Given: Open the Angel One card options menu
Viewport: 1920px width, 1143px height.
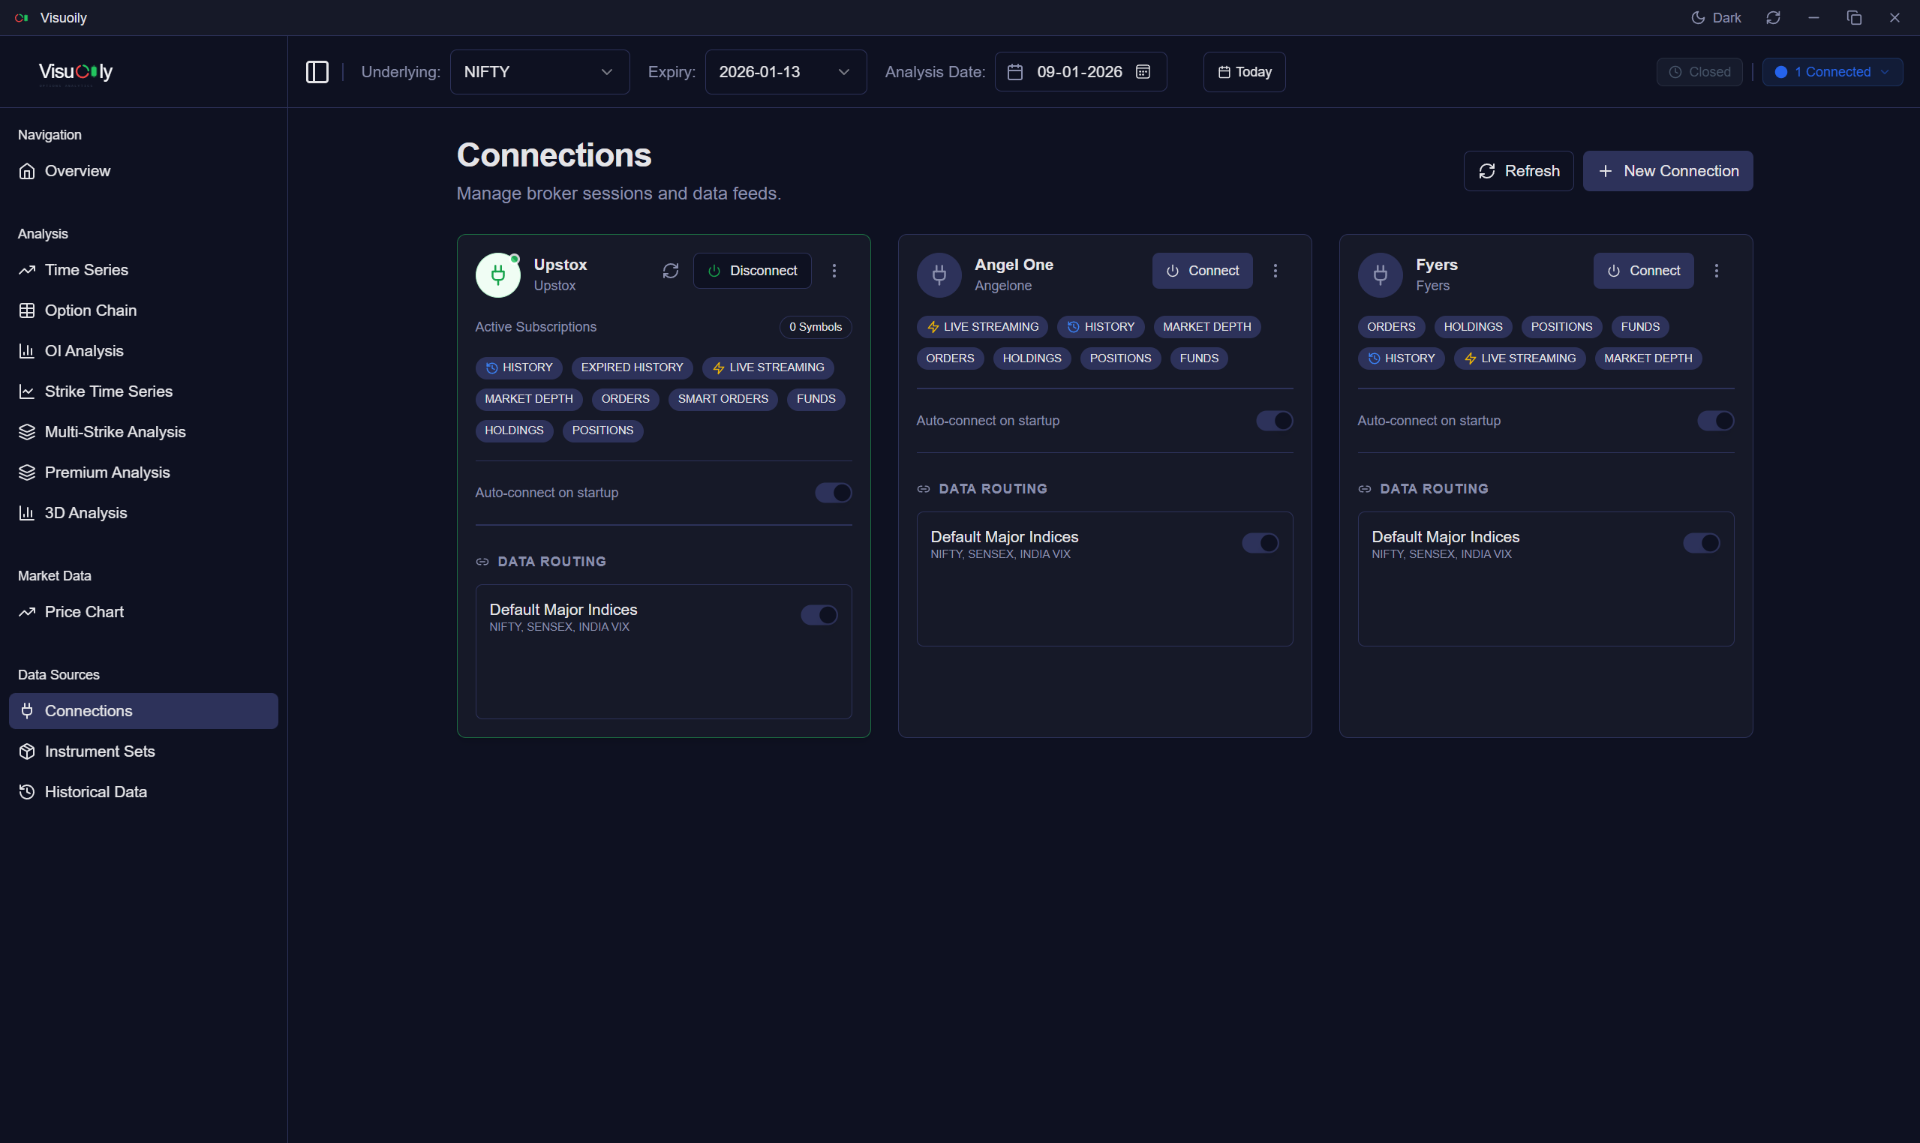Looking at the screenshot, I should click(x=1276, y=270).
